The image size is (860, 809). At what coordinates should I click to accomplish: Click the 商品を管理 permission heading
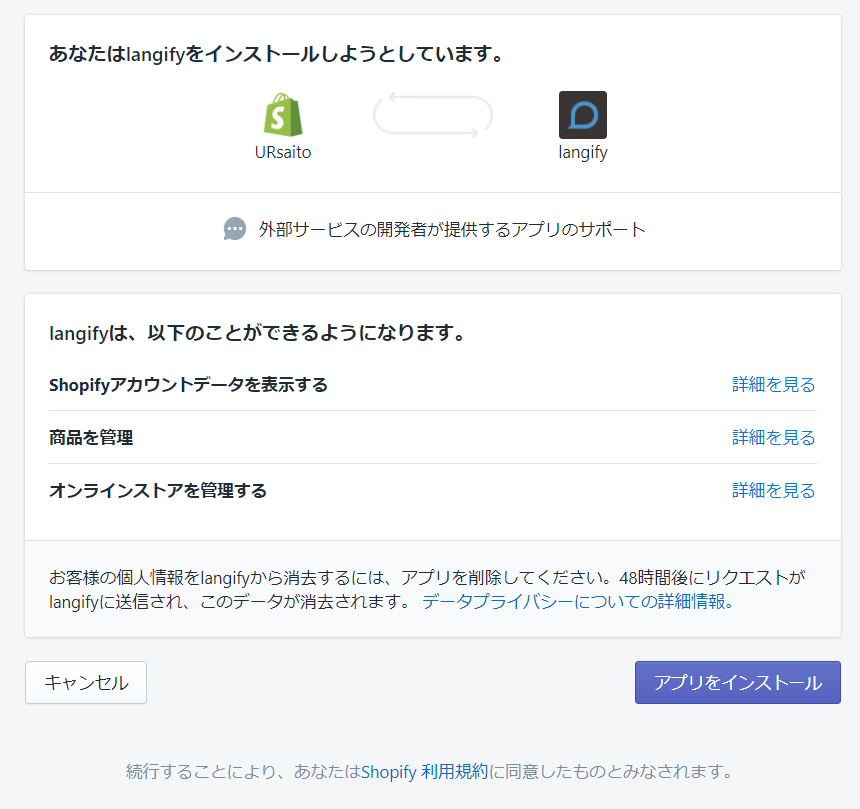coord(91,437)
